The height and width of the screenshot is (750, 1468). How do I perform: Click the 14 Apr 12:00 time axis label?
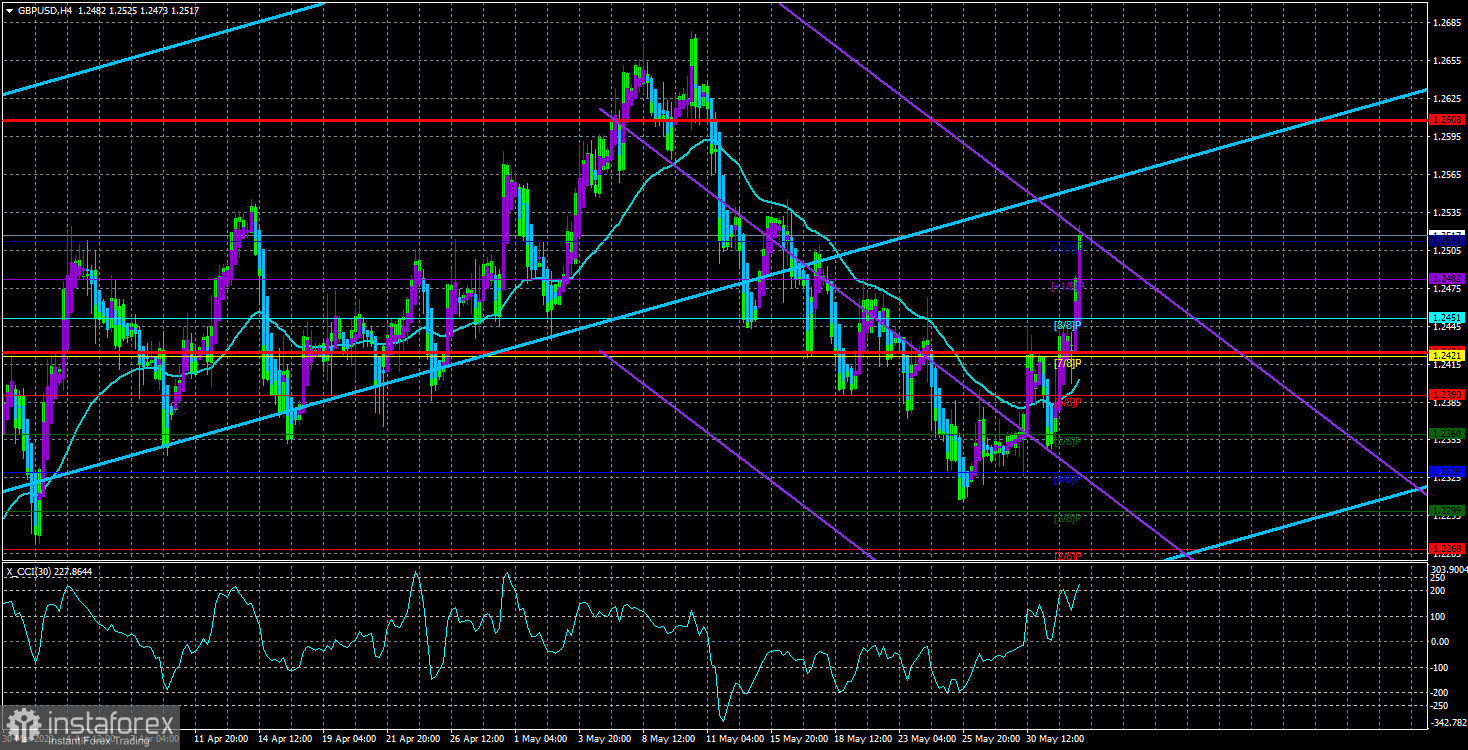tap(287, 740)
